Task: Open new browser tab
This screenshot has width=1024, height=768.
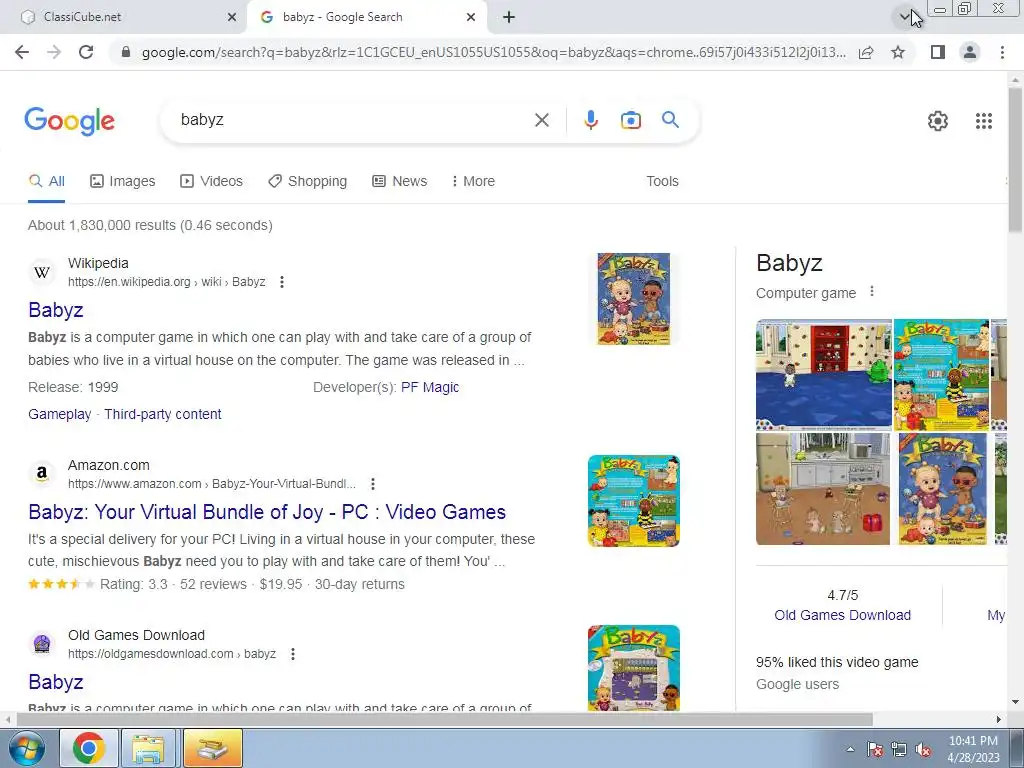Action: [509, 18]
